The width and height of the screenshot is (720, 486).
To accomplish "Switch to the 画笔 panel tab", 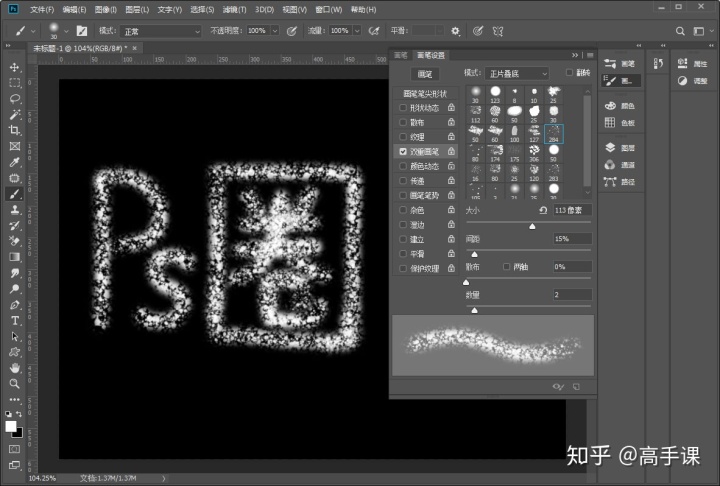I will tap(400, 55).
